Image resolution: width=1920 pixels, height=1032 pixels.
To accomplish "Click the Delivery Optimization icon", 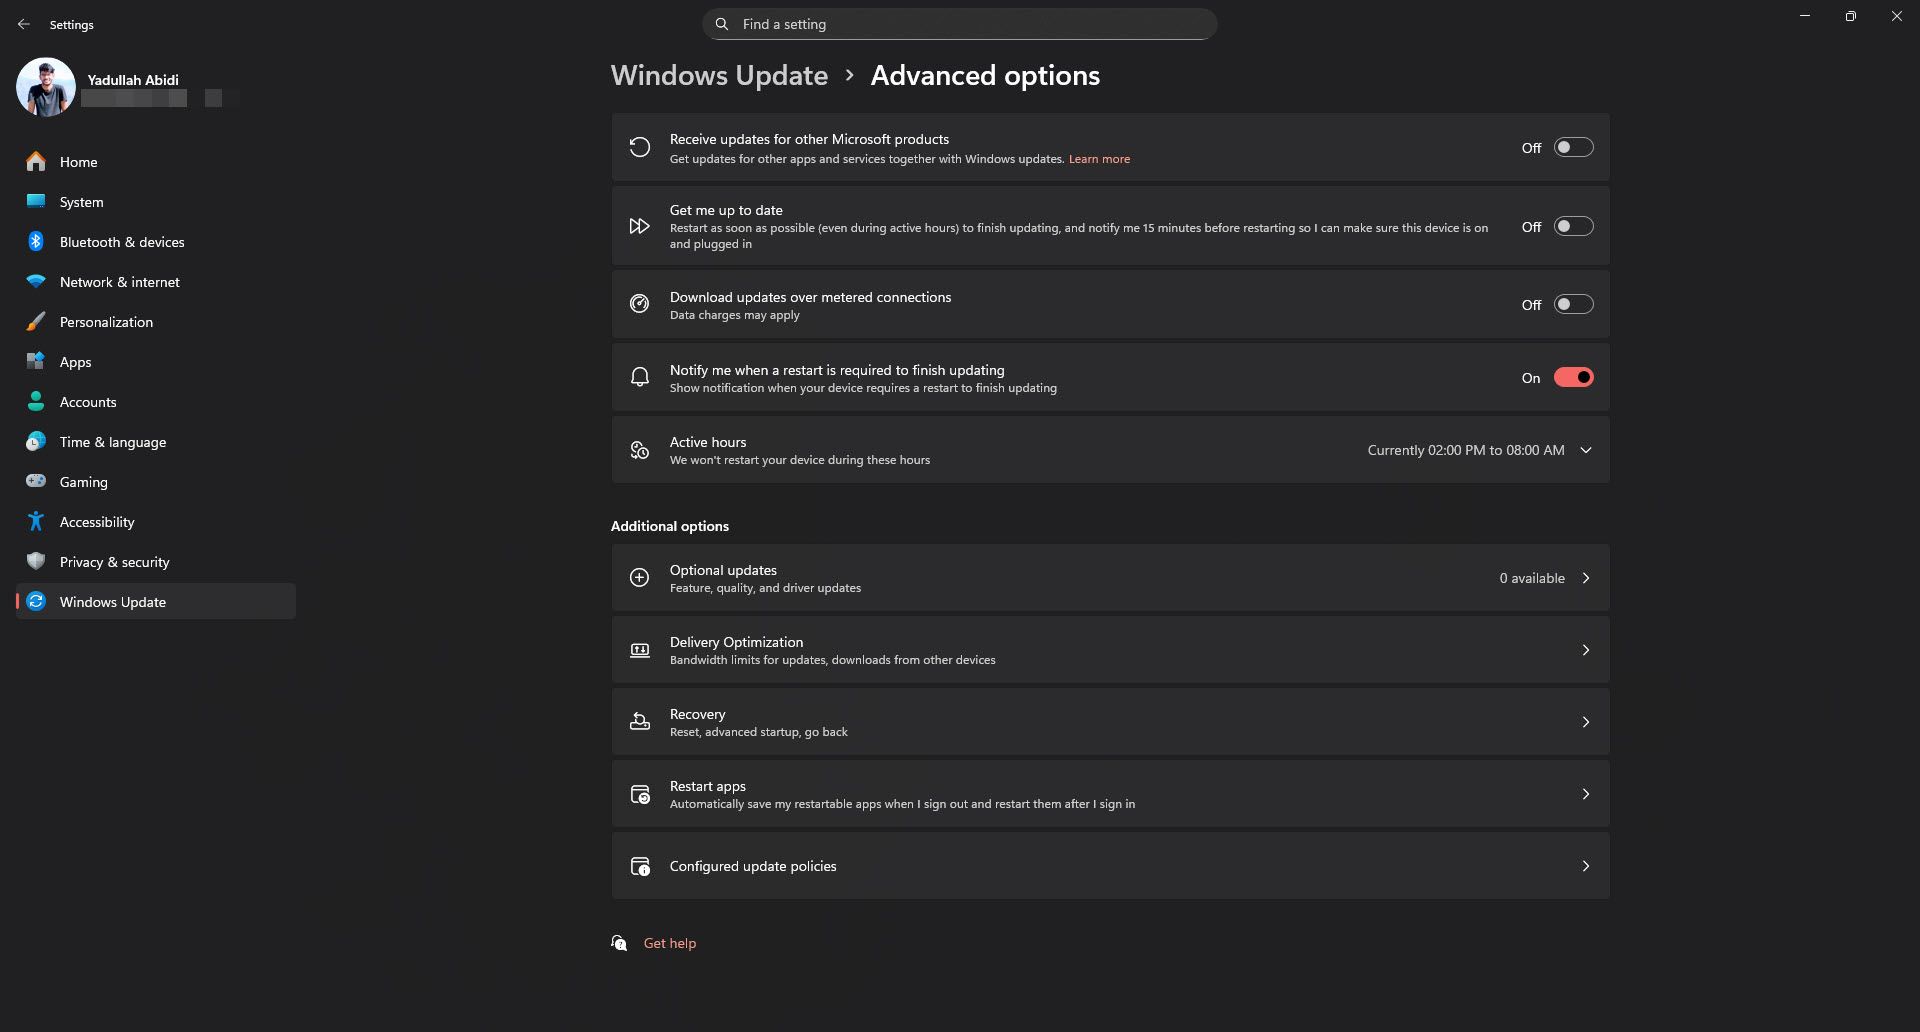I will click(x=639, y=649).
